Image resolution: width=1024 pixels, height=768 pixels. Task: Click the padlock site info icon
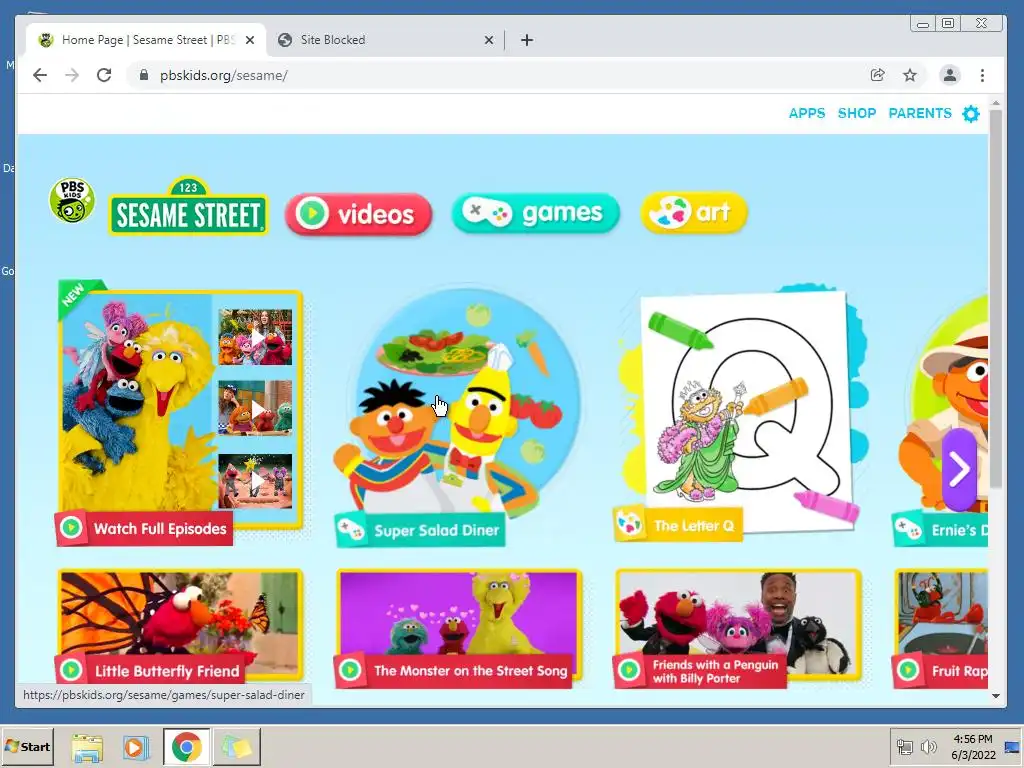click(144, 75)
